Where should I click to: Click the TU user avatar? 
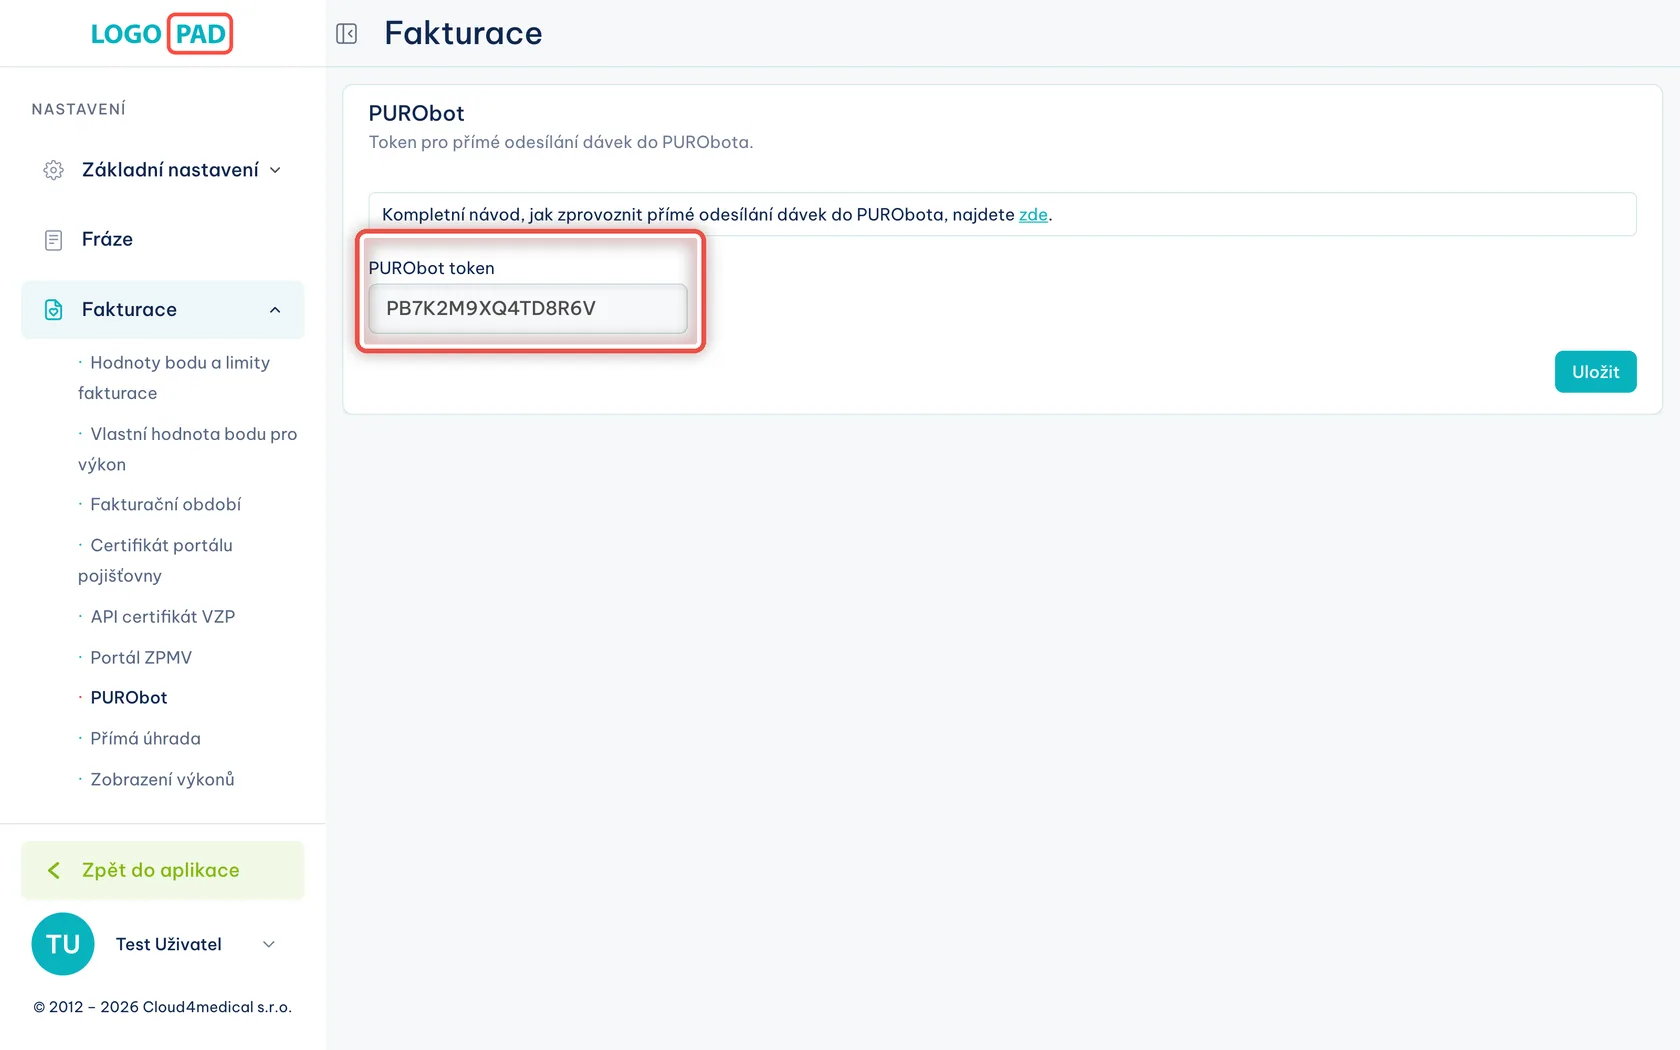[x=63, y=944]
